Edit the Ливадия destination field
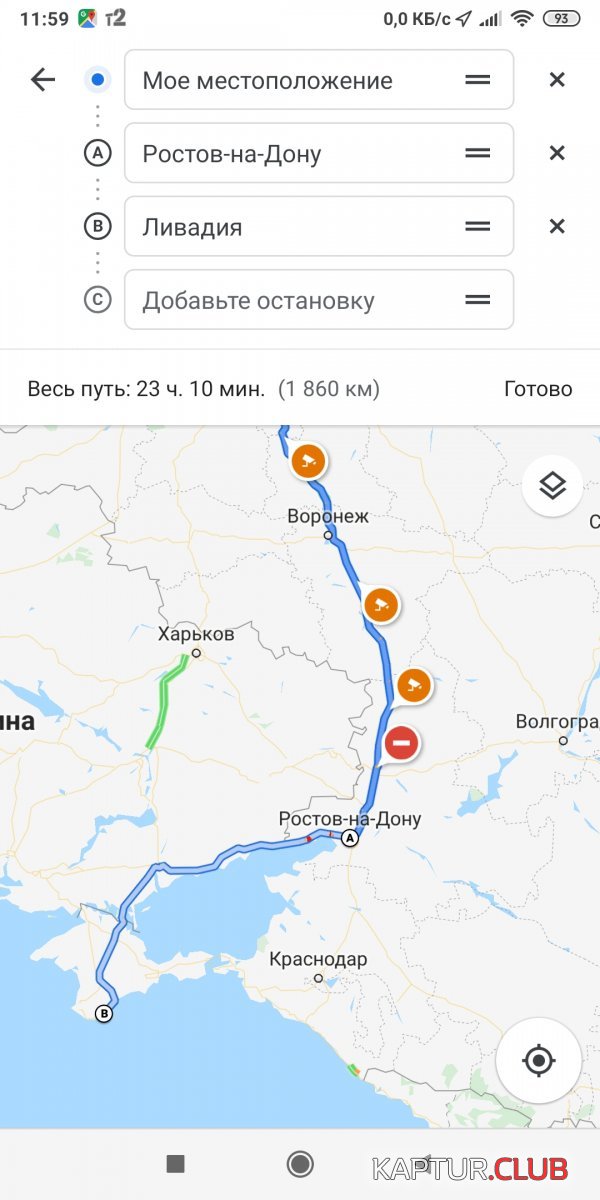 tap(319, 226)
